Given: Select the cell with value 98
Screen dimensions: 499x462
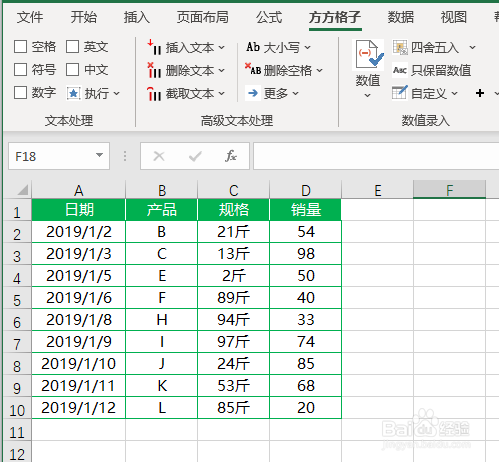Looking at the screenshot, I should [x=306, y=254].
